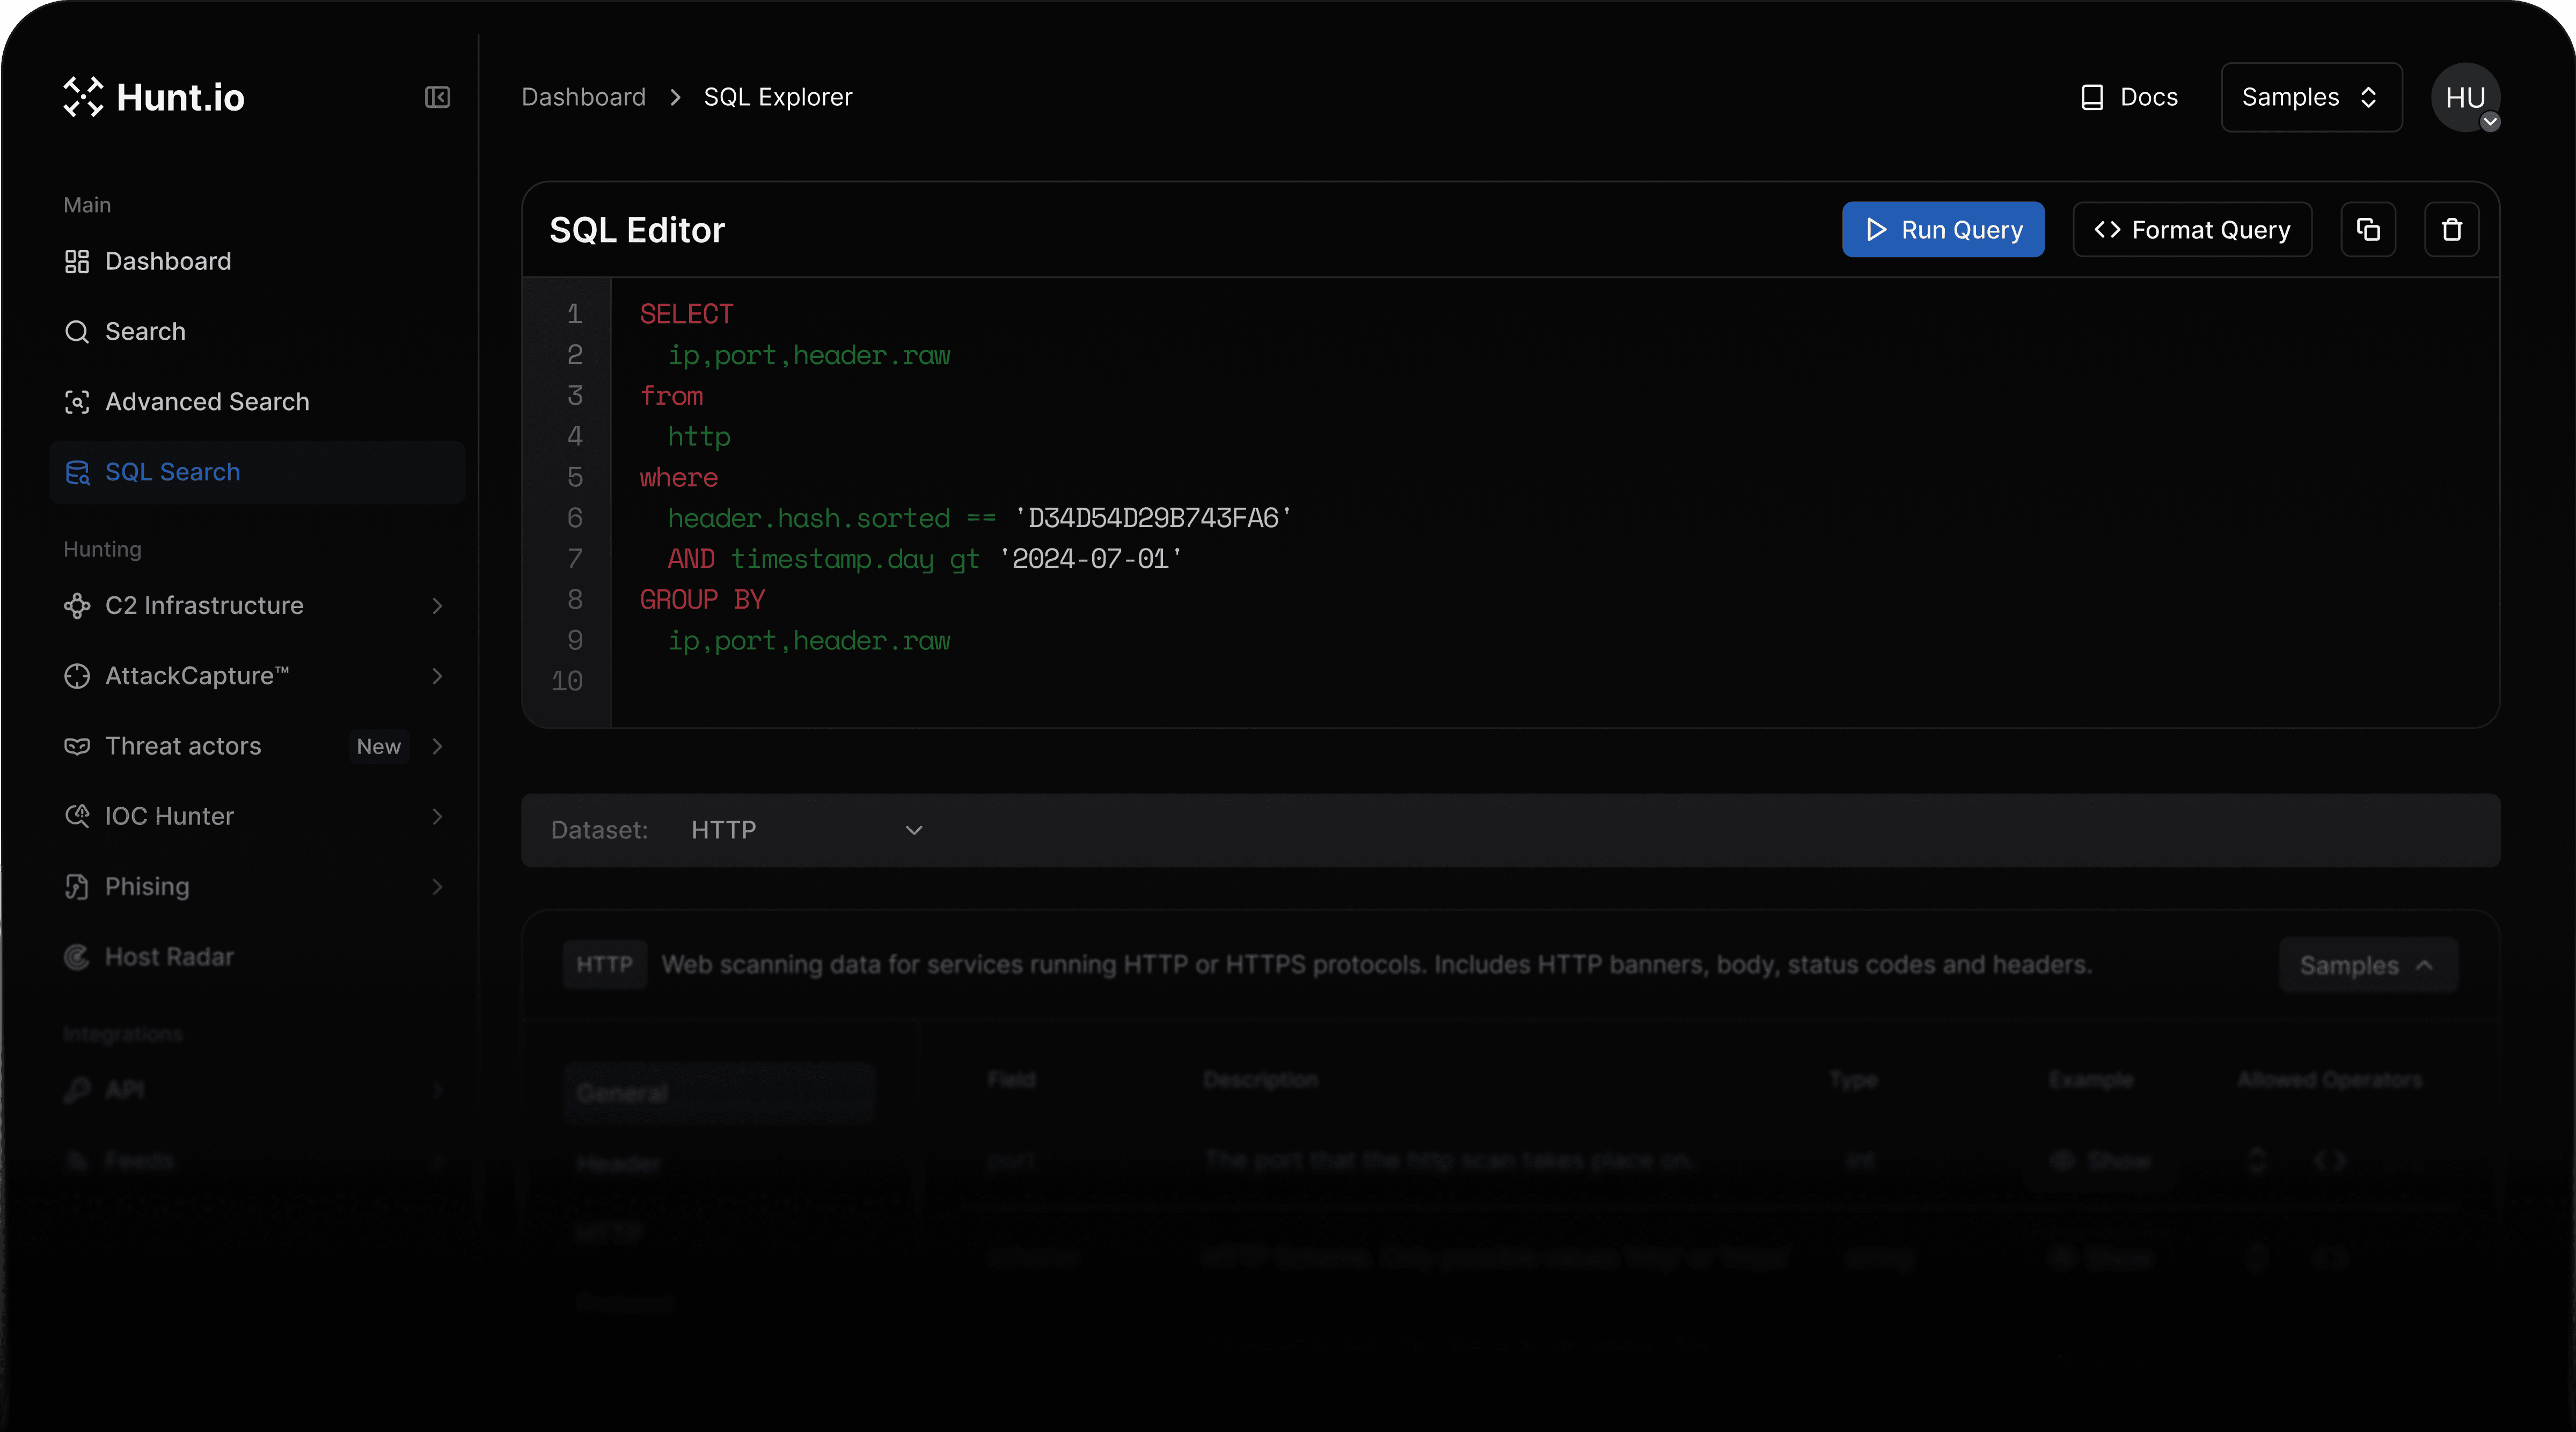
Task: Clear the query with trash icon
Action: click(2451, 230)
